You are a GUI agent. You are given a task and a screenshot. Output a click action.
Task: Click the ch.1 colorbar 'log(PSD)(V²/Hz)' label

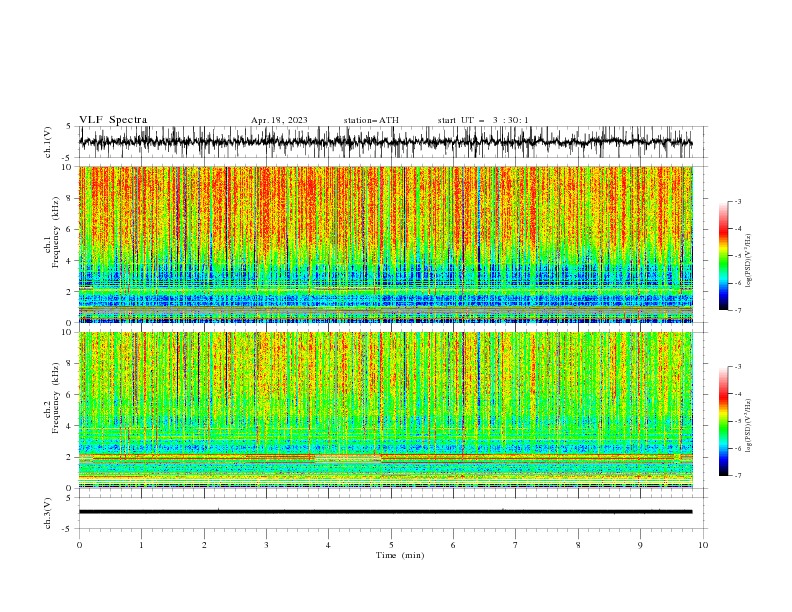748,261
